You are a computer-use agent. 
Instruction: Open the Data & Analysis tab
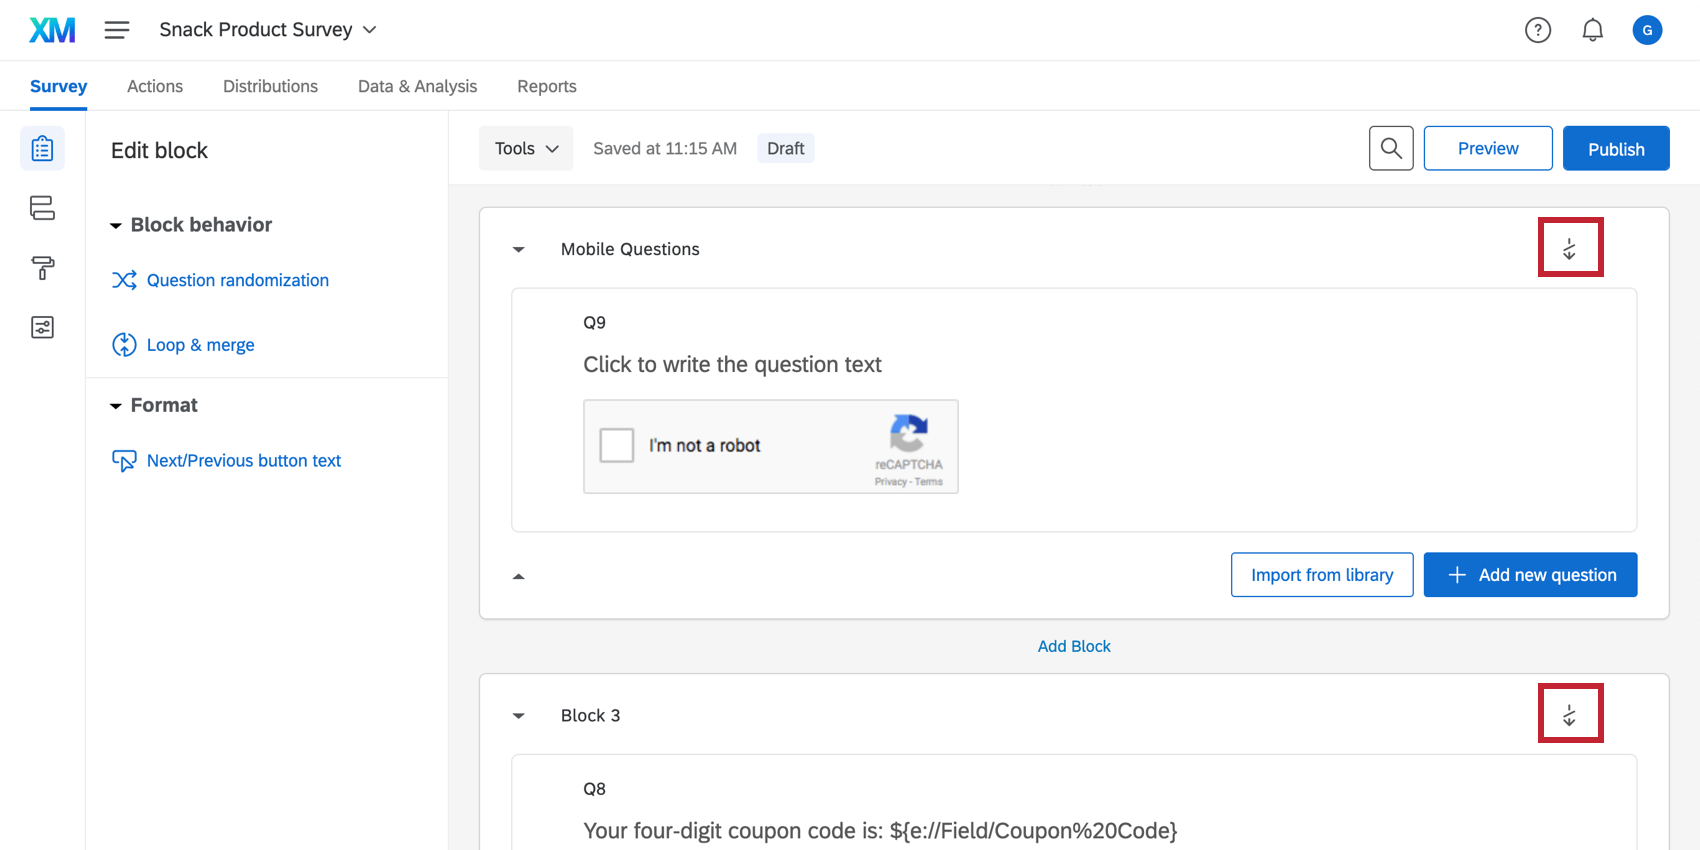coord(417,86)
